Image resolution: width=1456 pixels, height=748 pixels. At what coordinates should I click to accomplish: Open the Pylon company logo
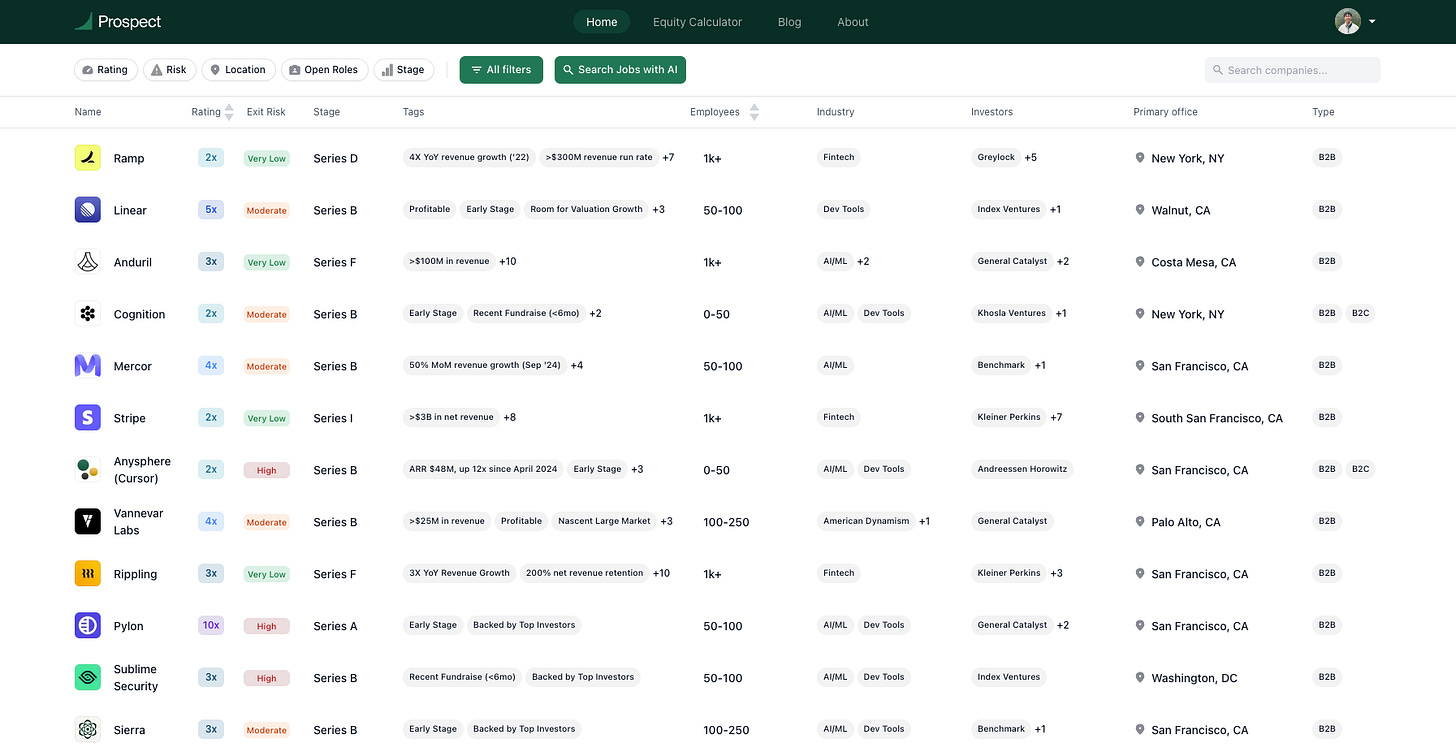tap(88, 626)
